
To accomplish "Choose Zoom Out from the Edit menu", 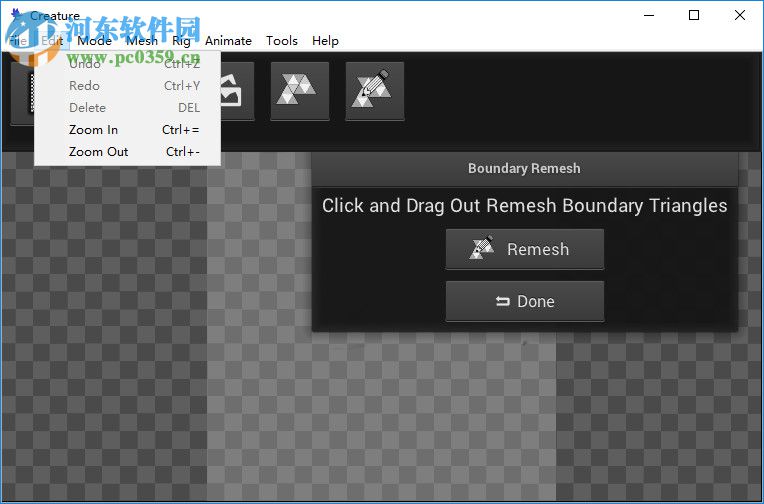I will pyautogui.click(x=128, y=152).
